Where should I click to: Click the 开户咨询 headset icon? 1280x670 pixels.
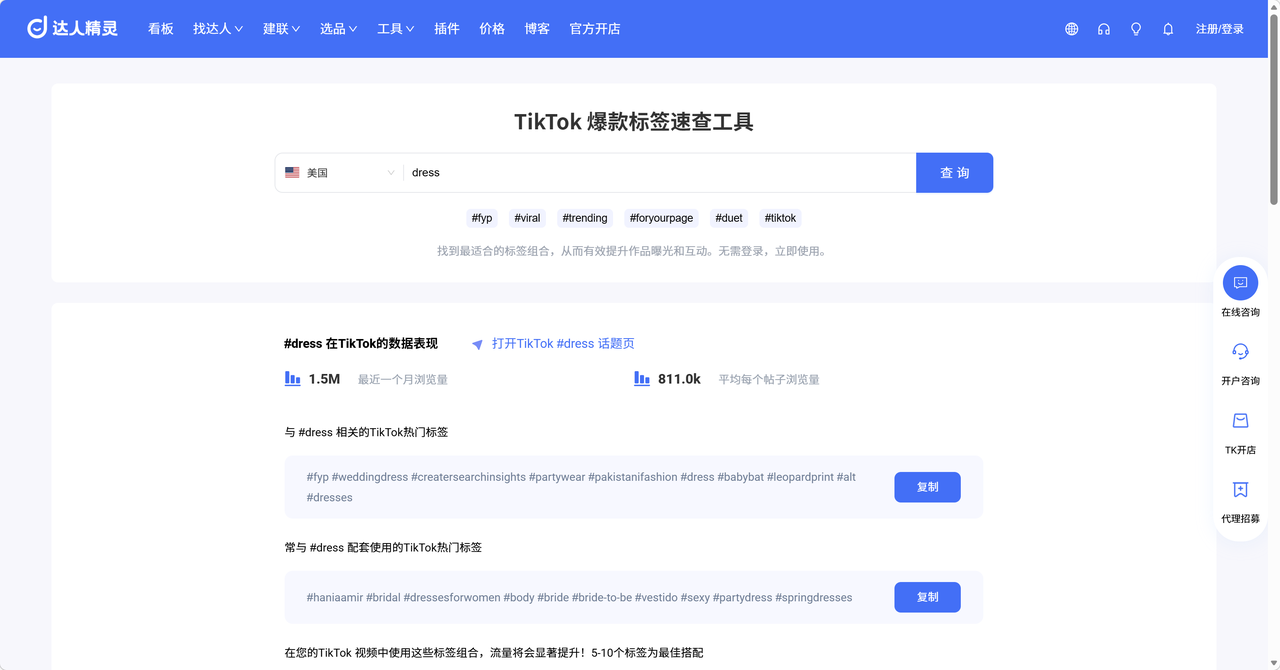click(1240, 352)
